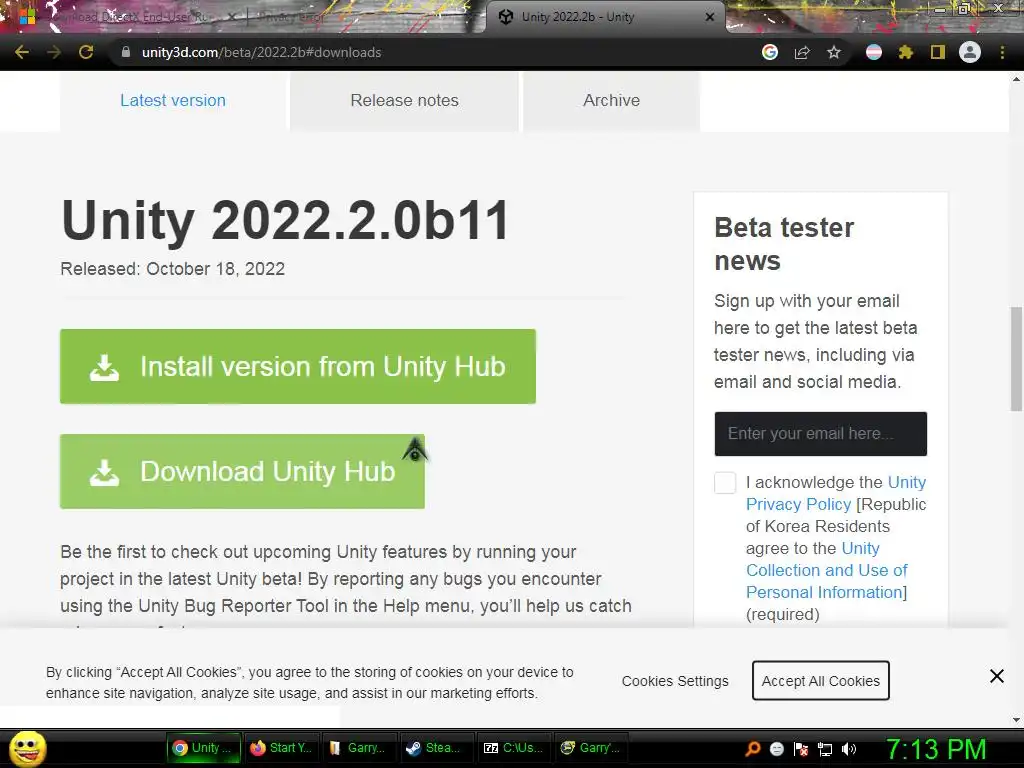Open the last Garry'... taskbar item
This screenshot has height=768, width=1024.
[x=590, y=748]
